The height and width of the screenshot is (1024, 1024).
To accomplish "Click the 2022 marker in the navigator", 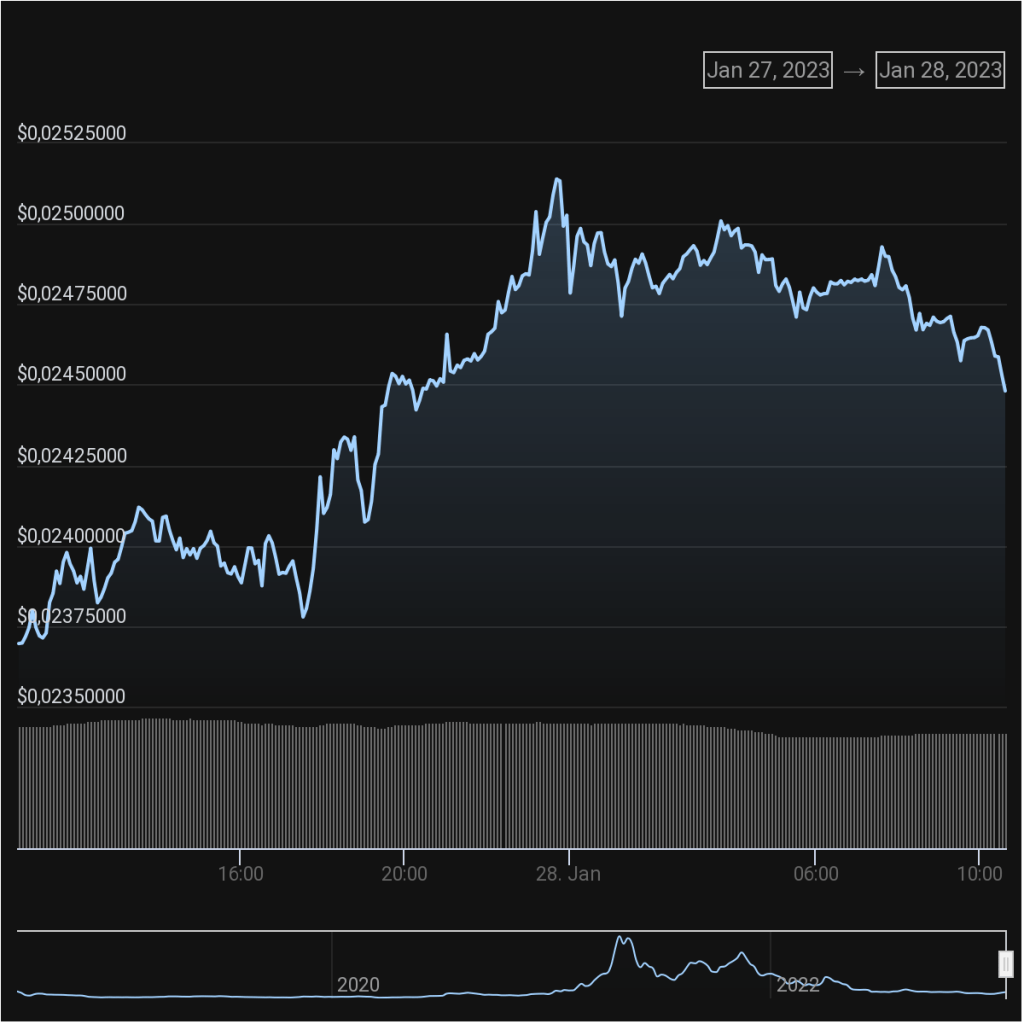I will click(x=797, y=985).
